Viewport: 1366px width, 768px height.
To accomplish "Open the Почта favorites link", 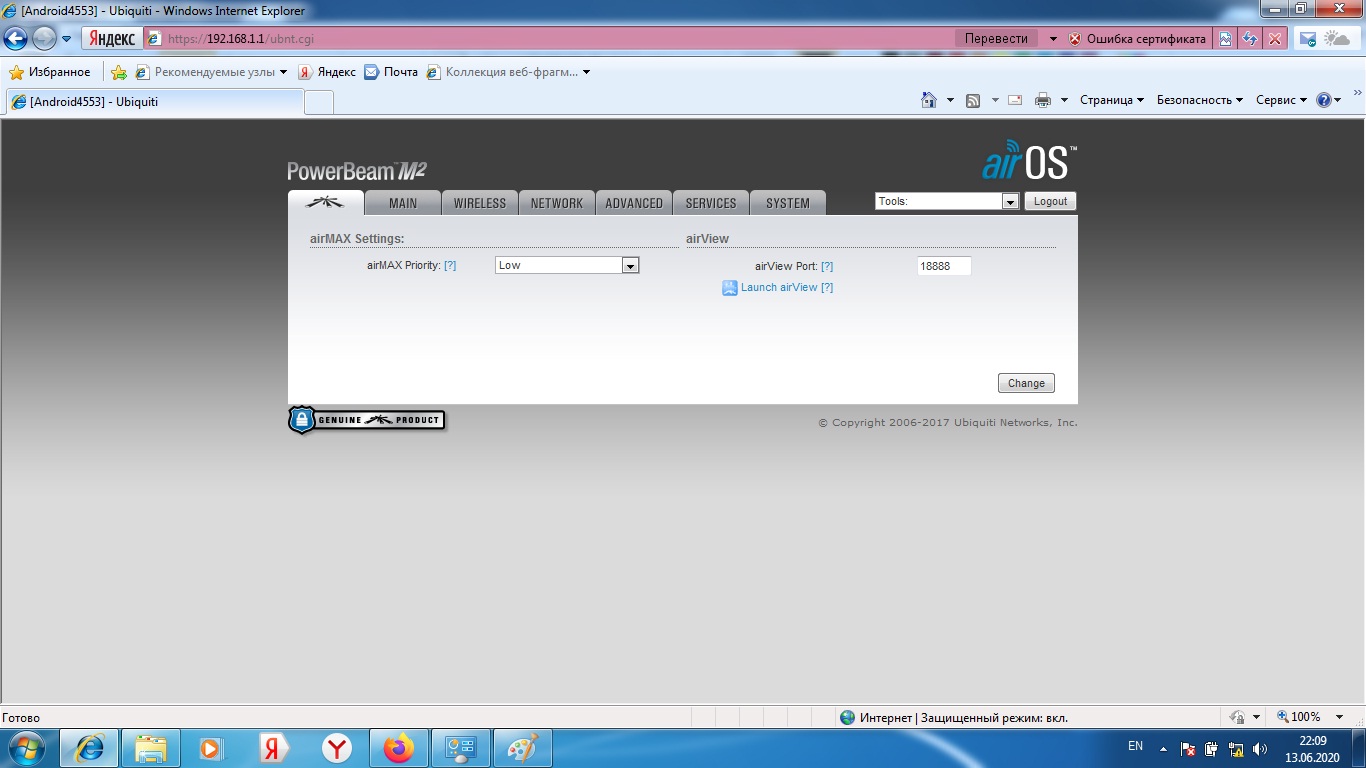I will (391, 72).
